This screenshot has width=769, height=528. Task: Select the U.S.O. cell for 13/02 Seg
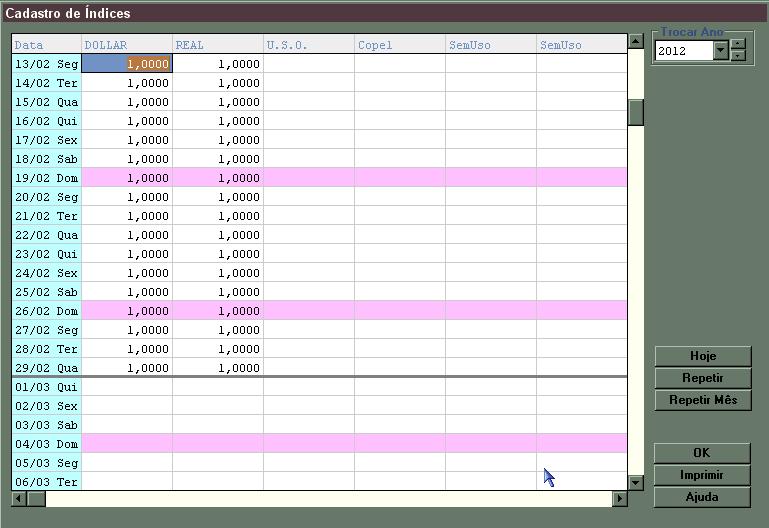309,64
